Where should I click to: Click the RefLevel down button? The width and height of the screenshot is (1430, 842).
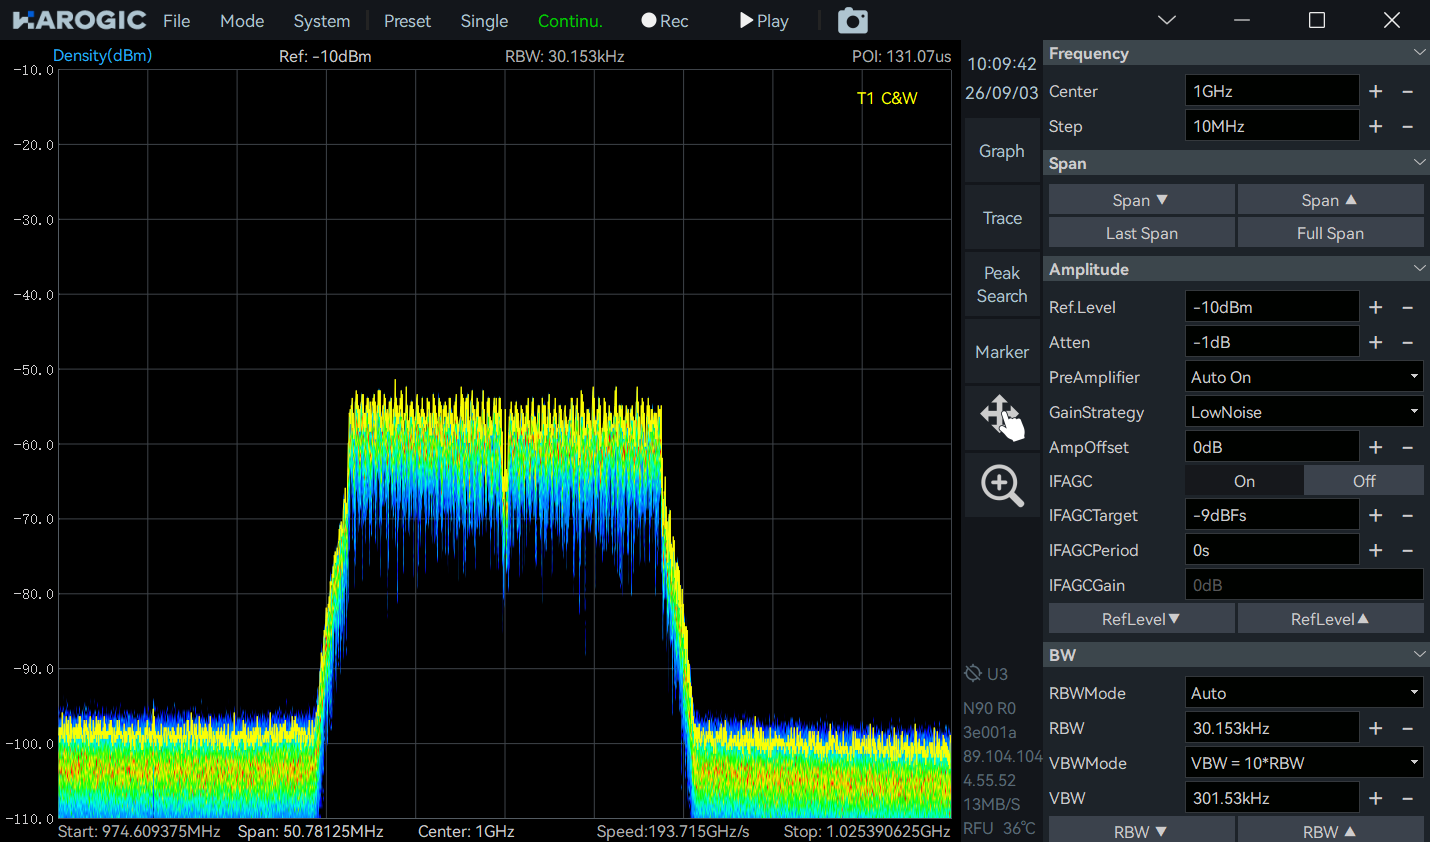point(1141,619)
